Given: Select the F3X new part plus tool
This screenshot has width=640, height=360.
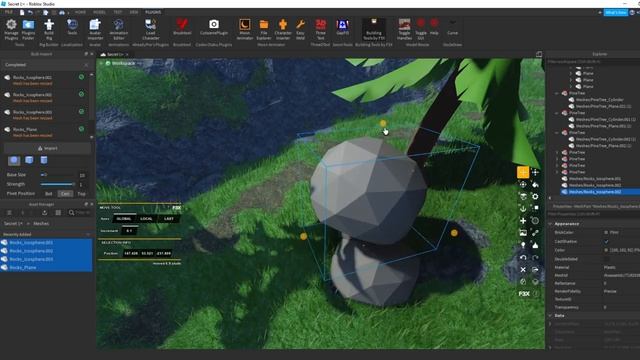Looking at the screenshot, I should pos(523,221).
